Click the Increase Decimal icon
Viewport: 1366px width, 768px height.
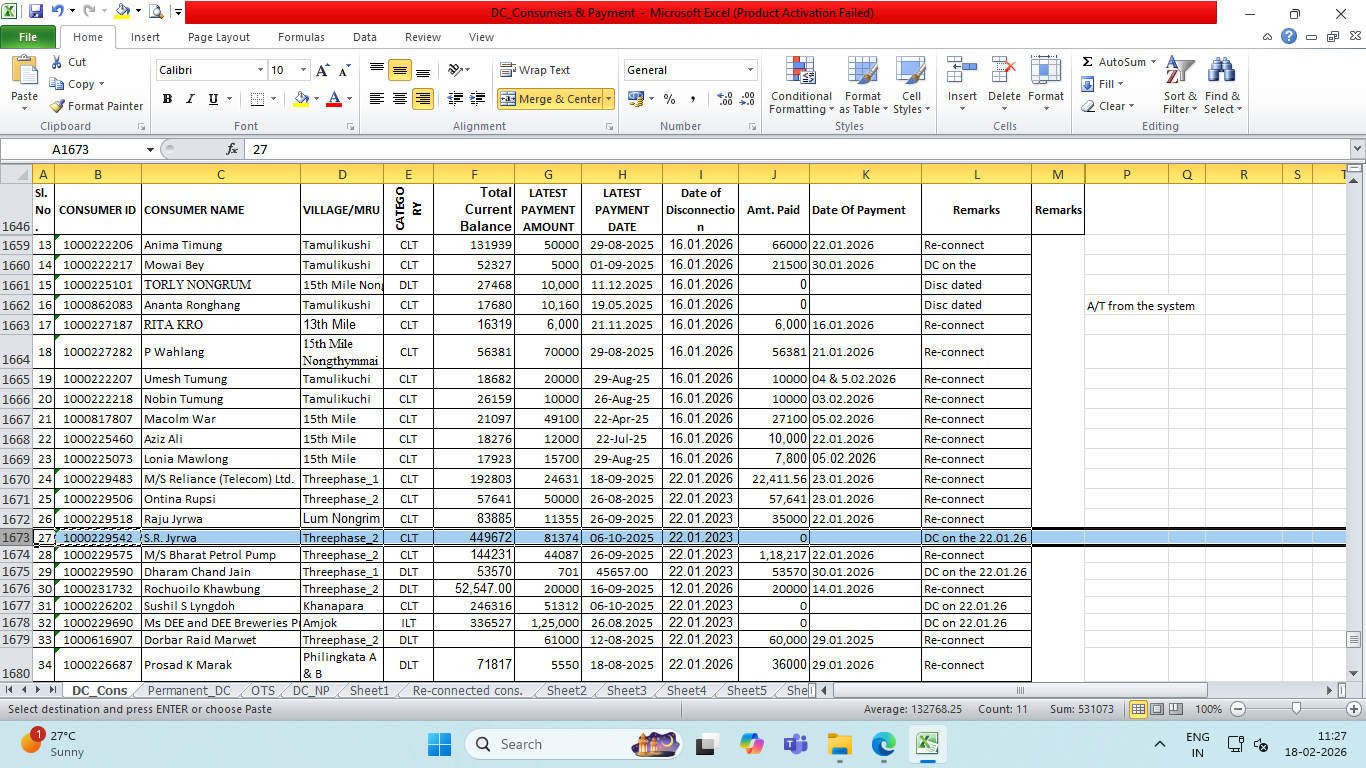point(725,99)
